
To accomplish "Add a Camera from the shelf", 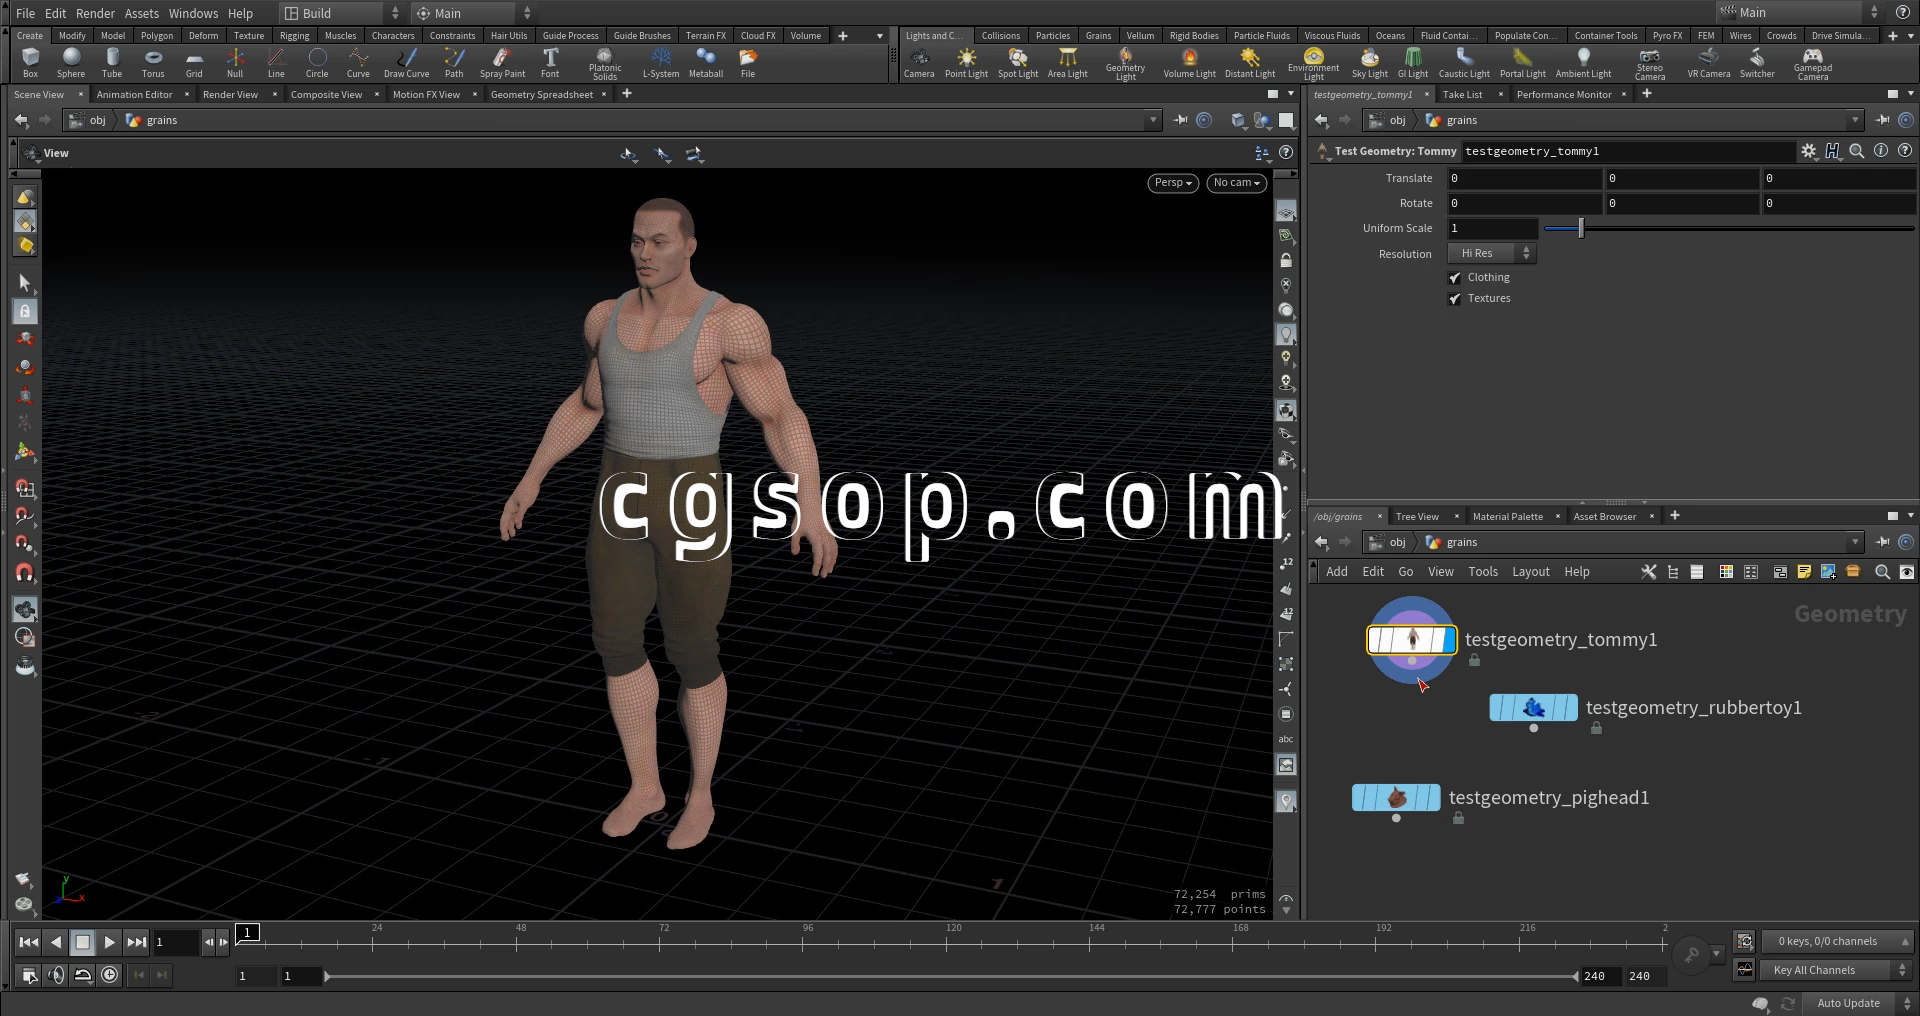I will click(918, 62).
